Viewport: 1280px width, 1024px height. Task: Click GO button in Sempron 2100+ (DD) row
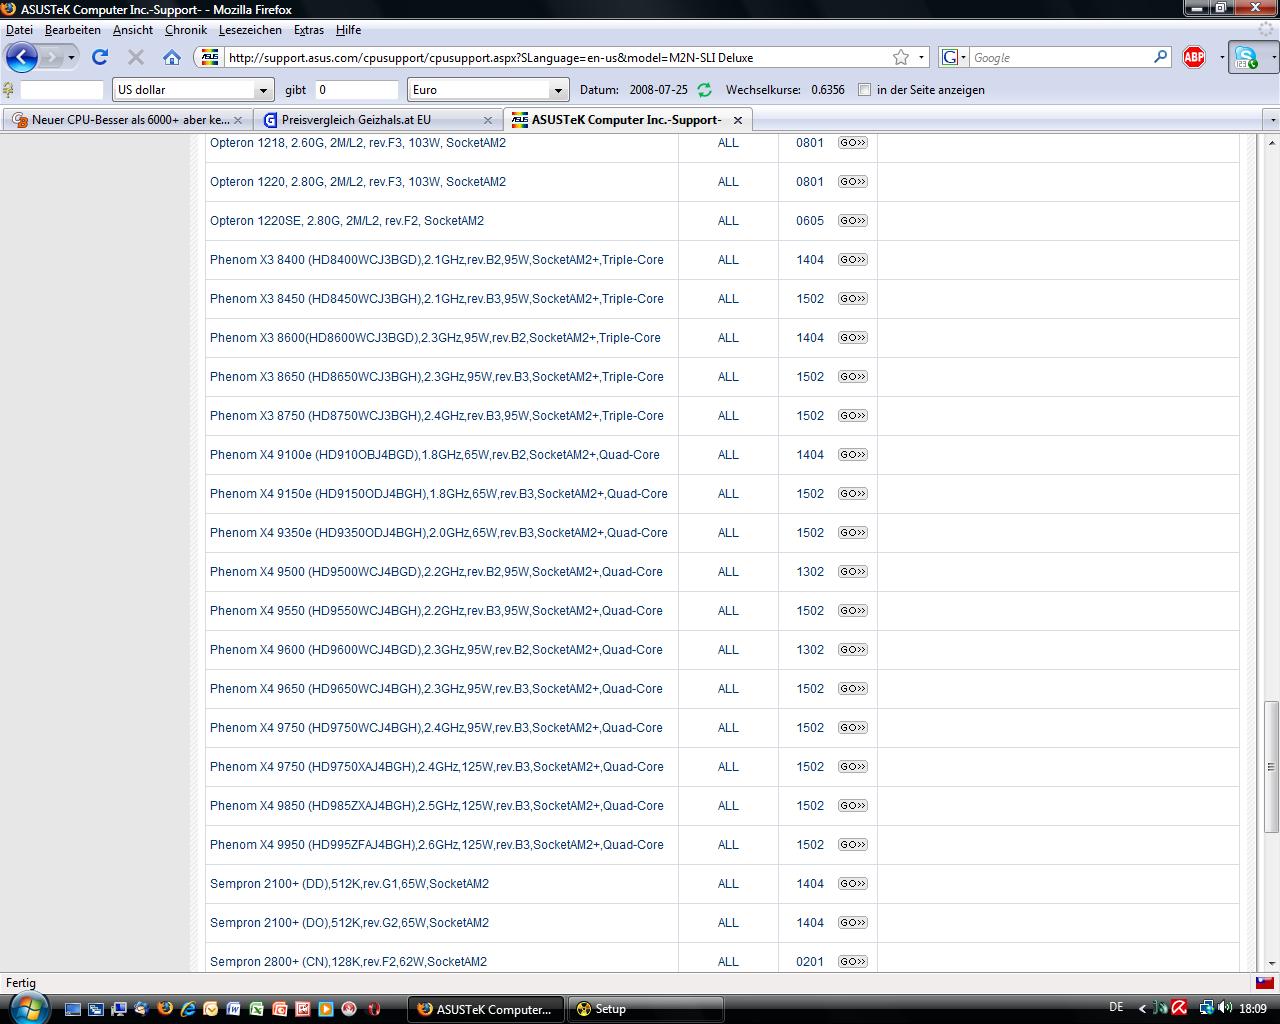click(x=852, y=884)
